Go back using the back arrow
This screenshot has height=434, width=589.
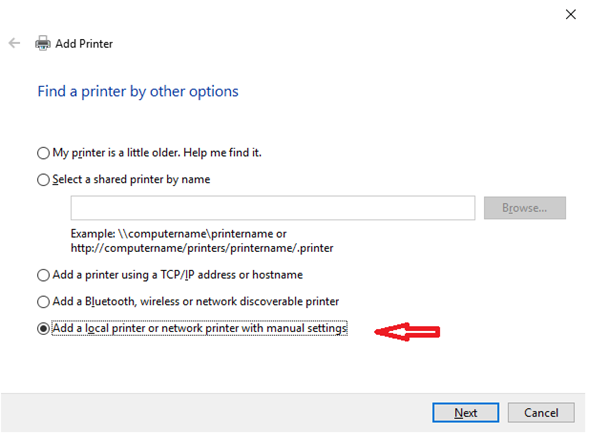(x=14, y=43)
